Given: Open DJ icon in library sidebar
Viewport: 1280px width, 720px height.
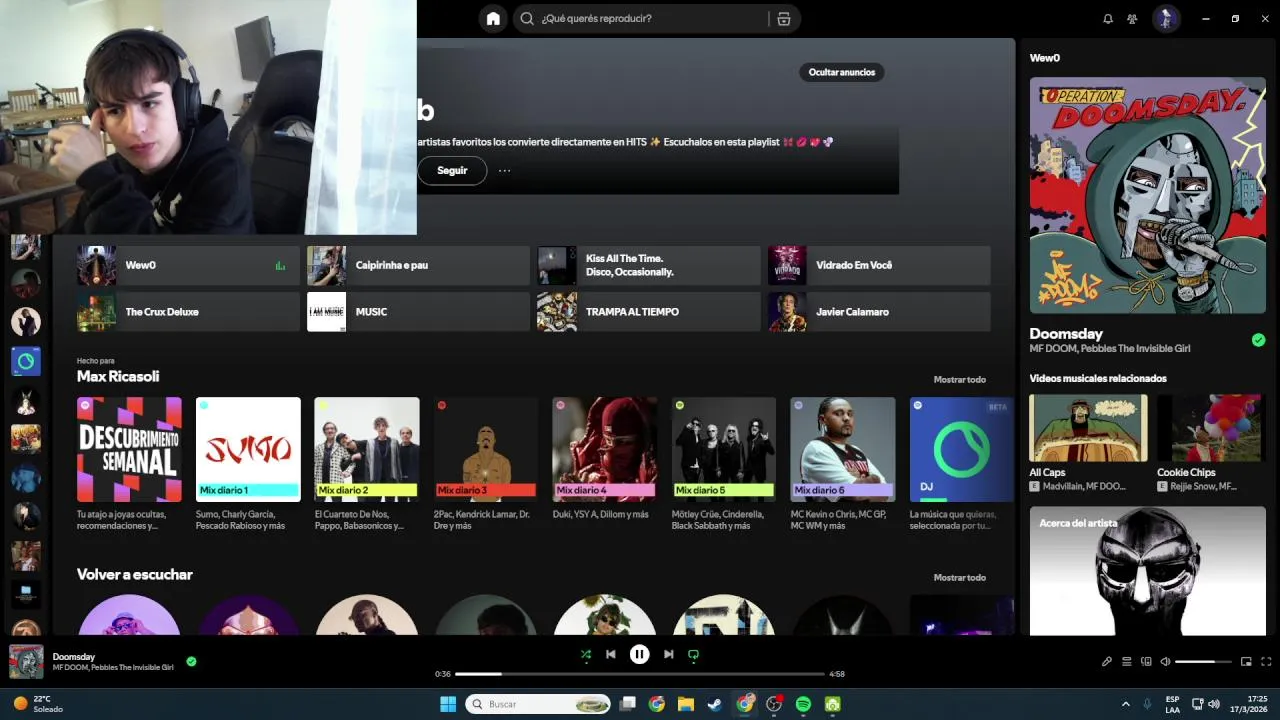Looking at the screenshot, I should (26, 361).
